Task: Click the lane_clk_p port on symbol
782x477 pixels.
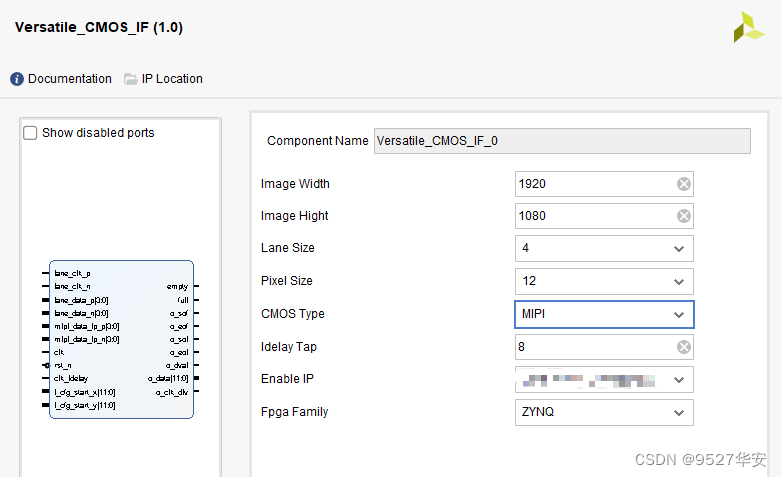Action: point(72,272)
